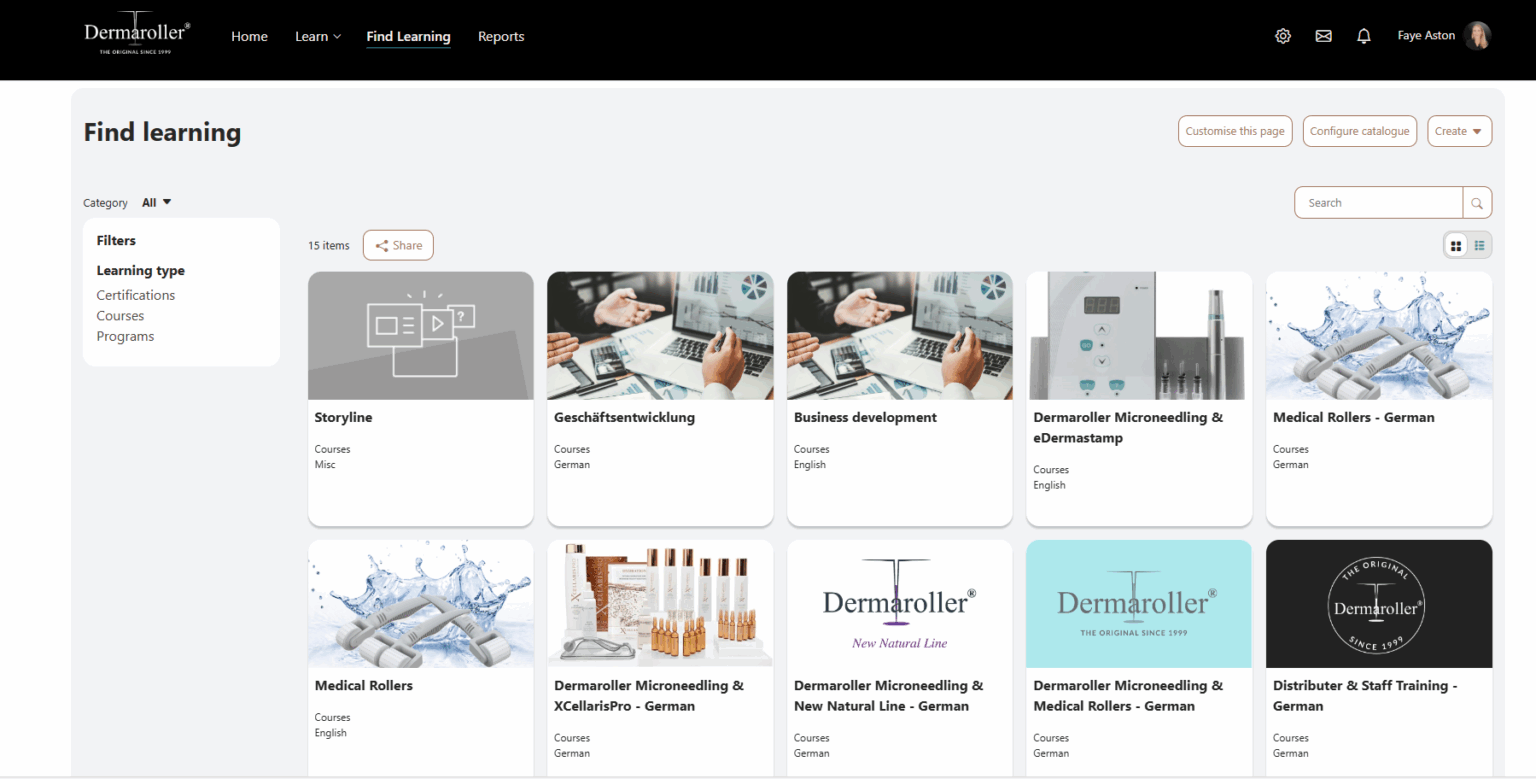Open Faye Aston's profile avatar
This screenshot has width=1536, height=779.
(x=1478, y=35)
